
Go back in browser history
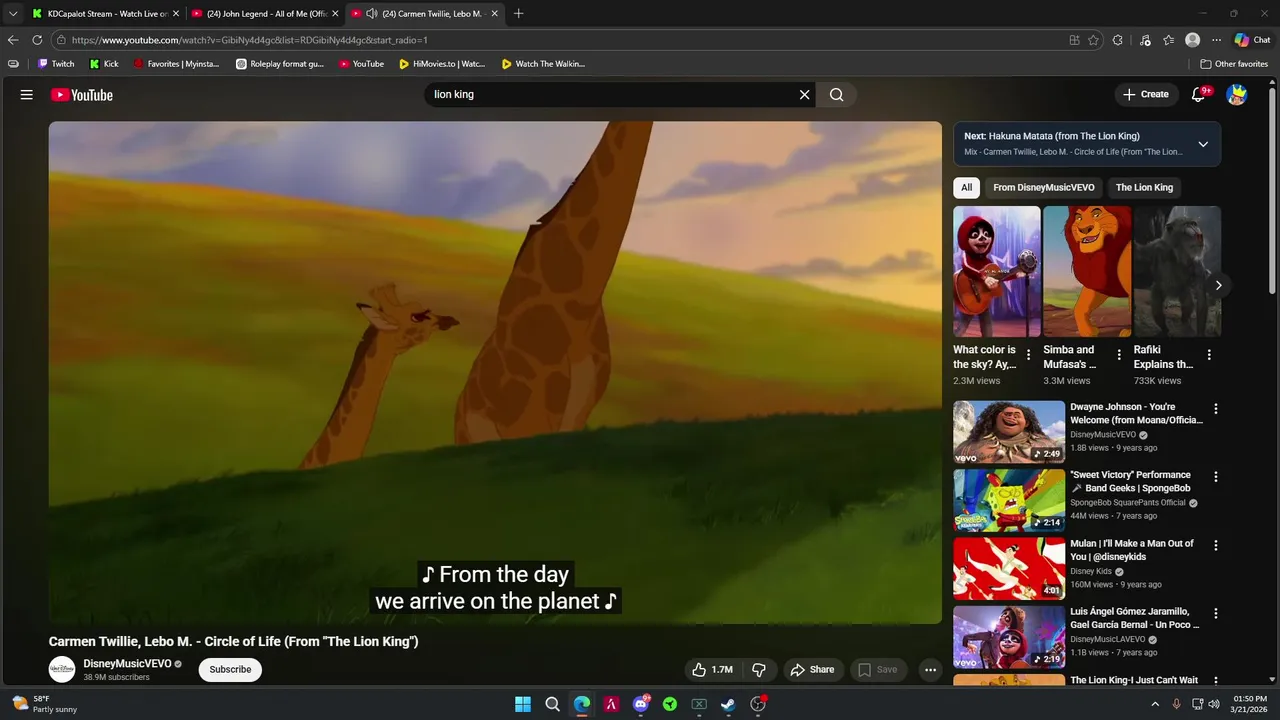[x=13, y=40]
